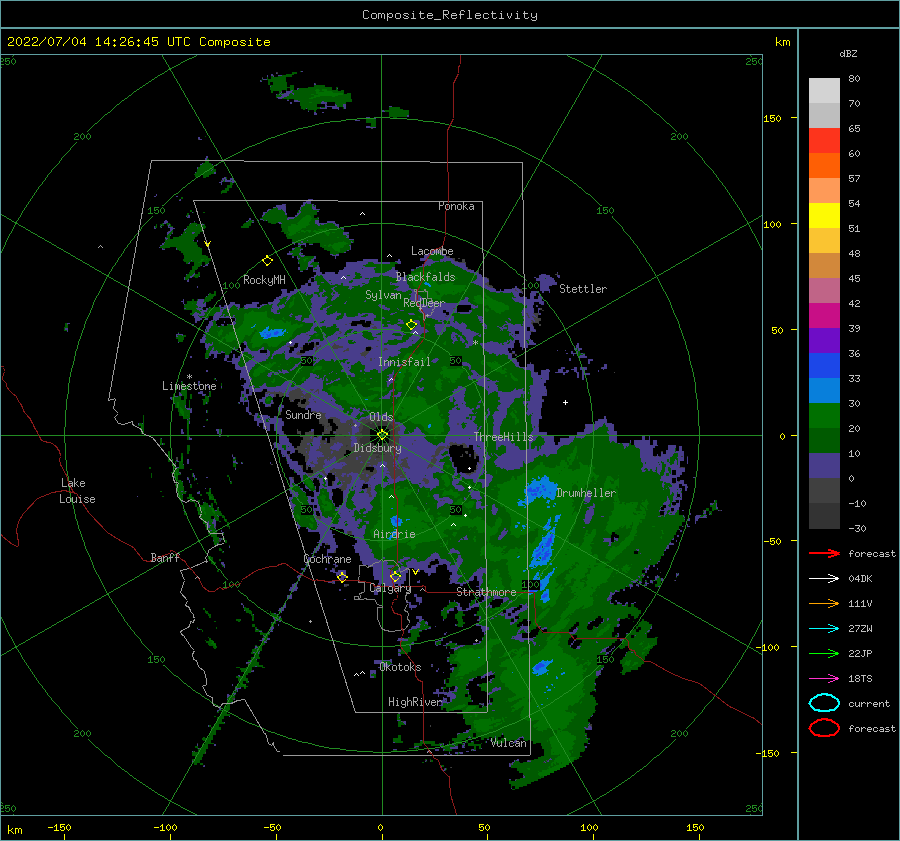The image size is (900, 841).
Task: Click the yellow marker near RedDeer
Action: click(x=412, y=325)
